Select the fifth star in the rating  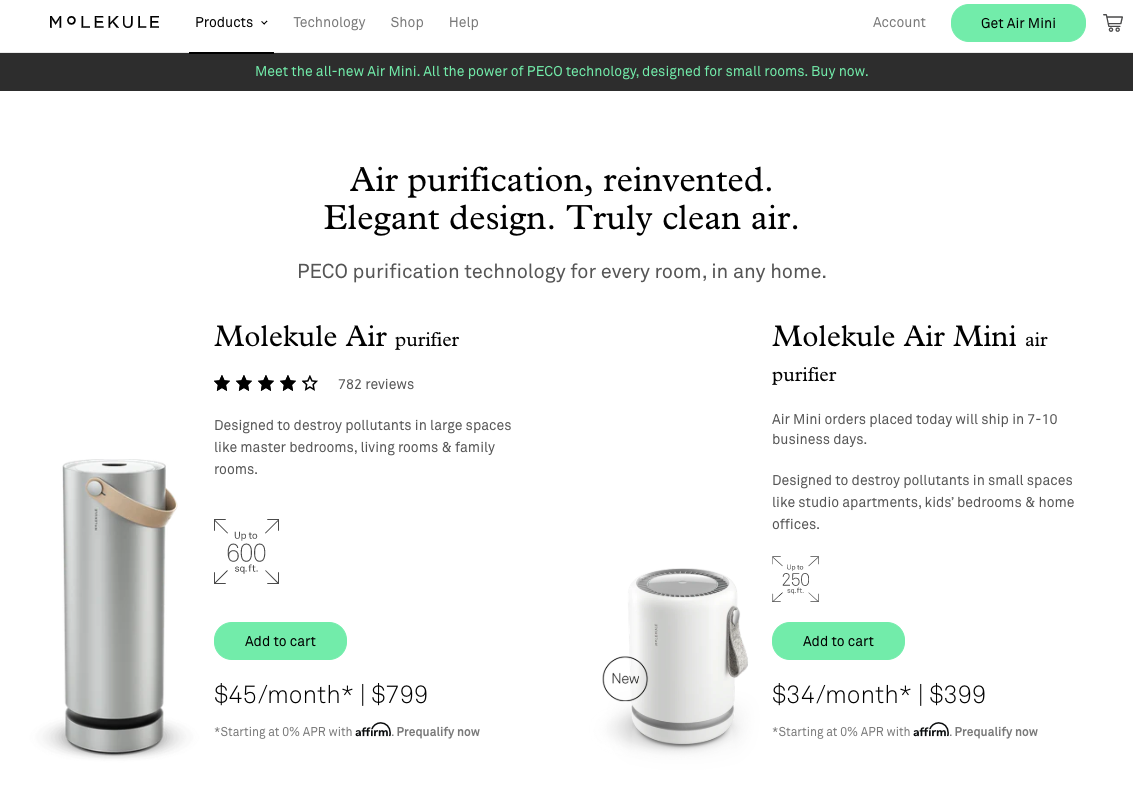point(309,382)
